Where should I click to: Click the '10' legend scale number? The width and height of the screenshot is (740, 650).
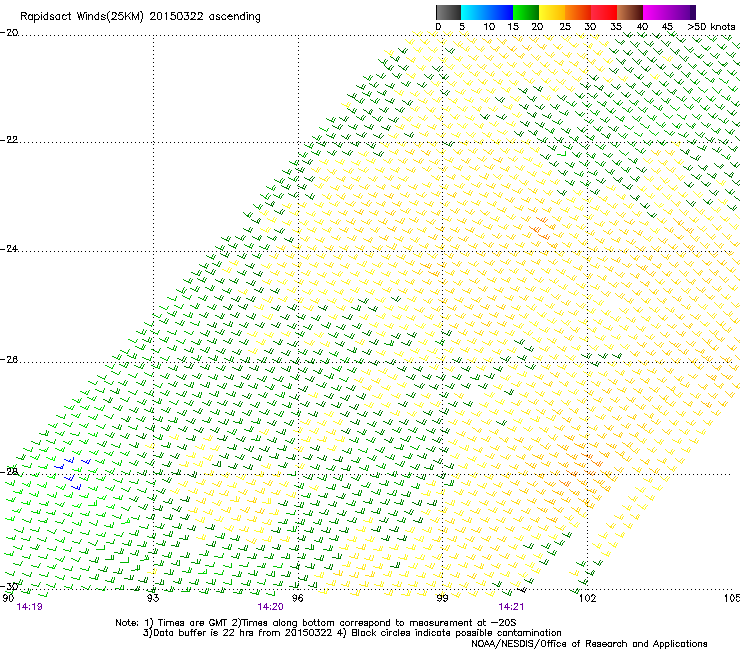pos(489,27)
